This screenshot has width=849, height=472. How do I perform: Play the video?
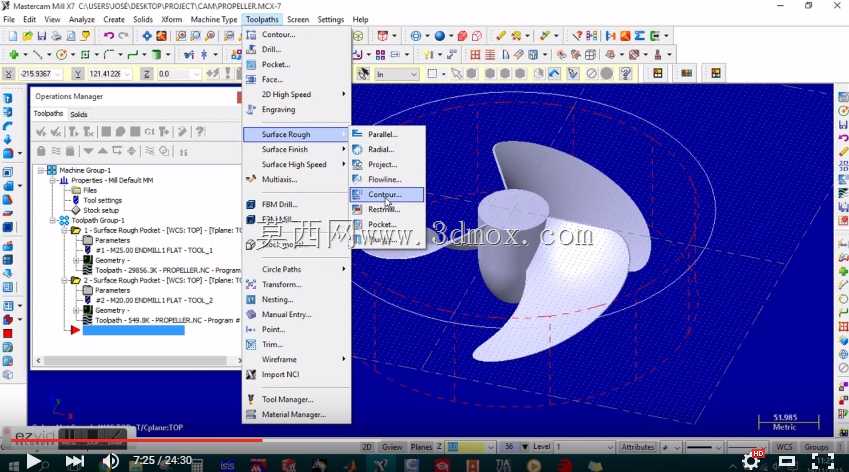[x=34, y=461]
